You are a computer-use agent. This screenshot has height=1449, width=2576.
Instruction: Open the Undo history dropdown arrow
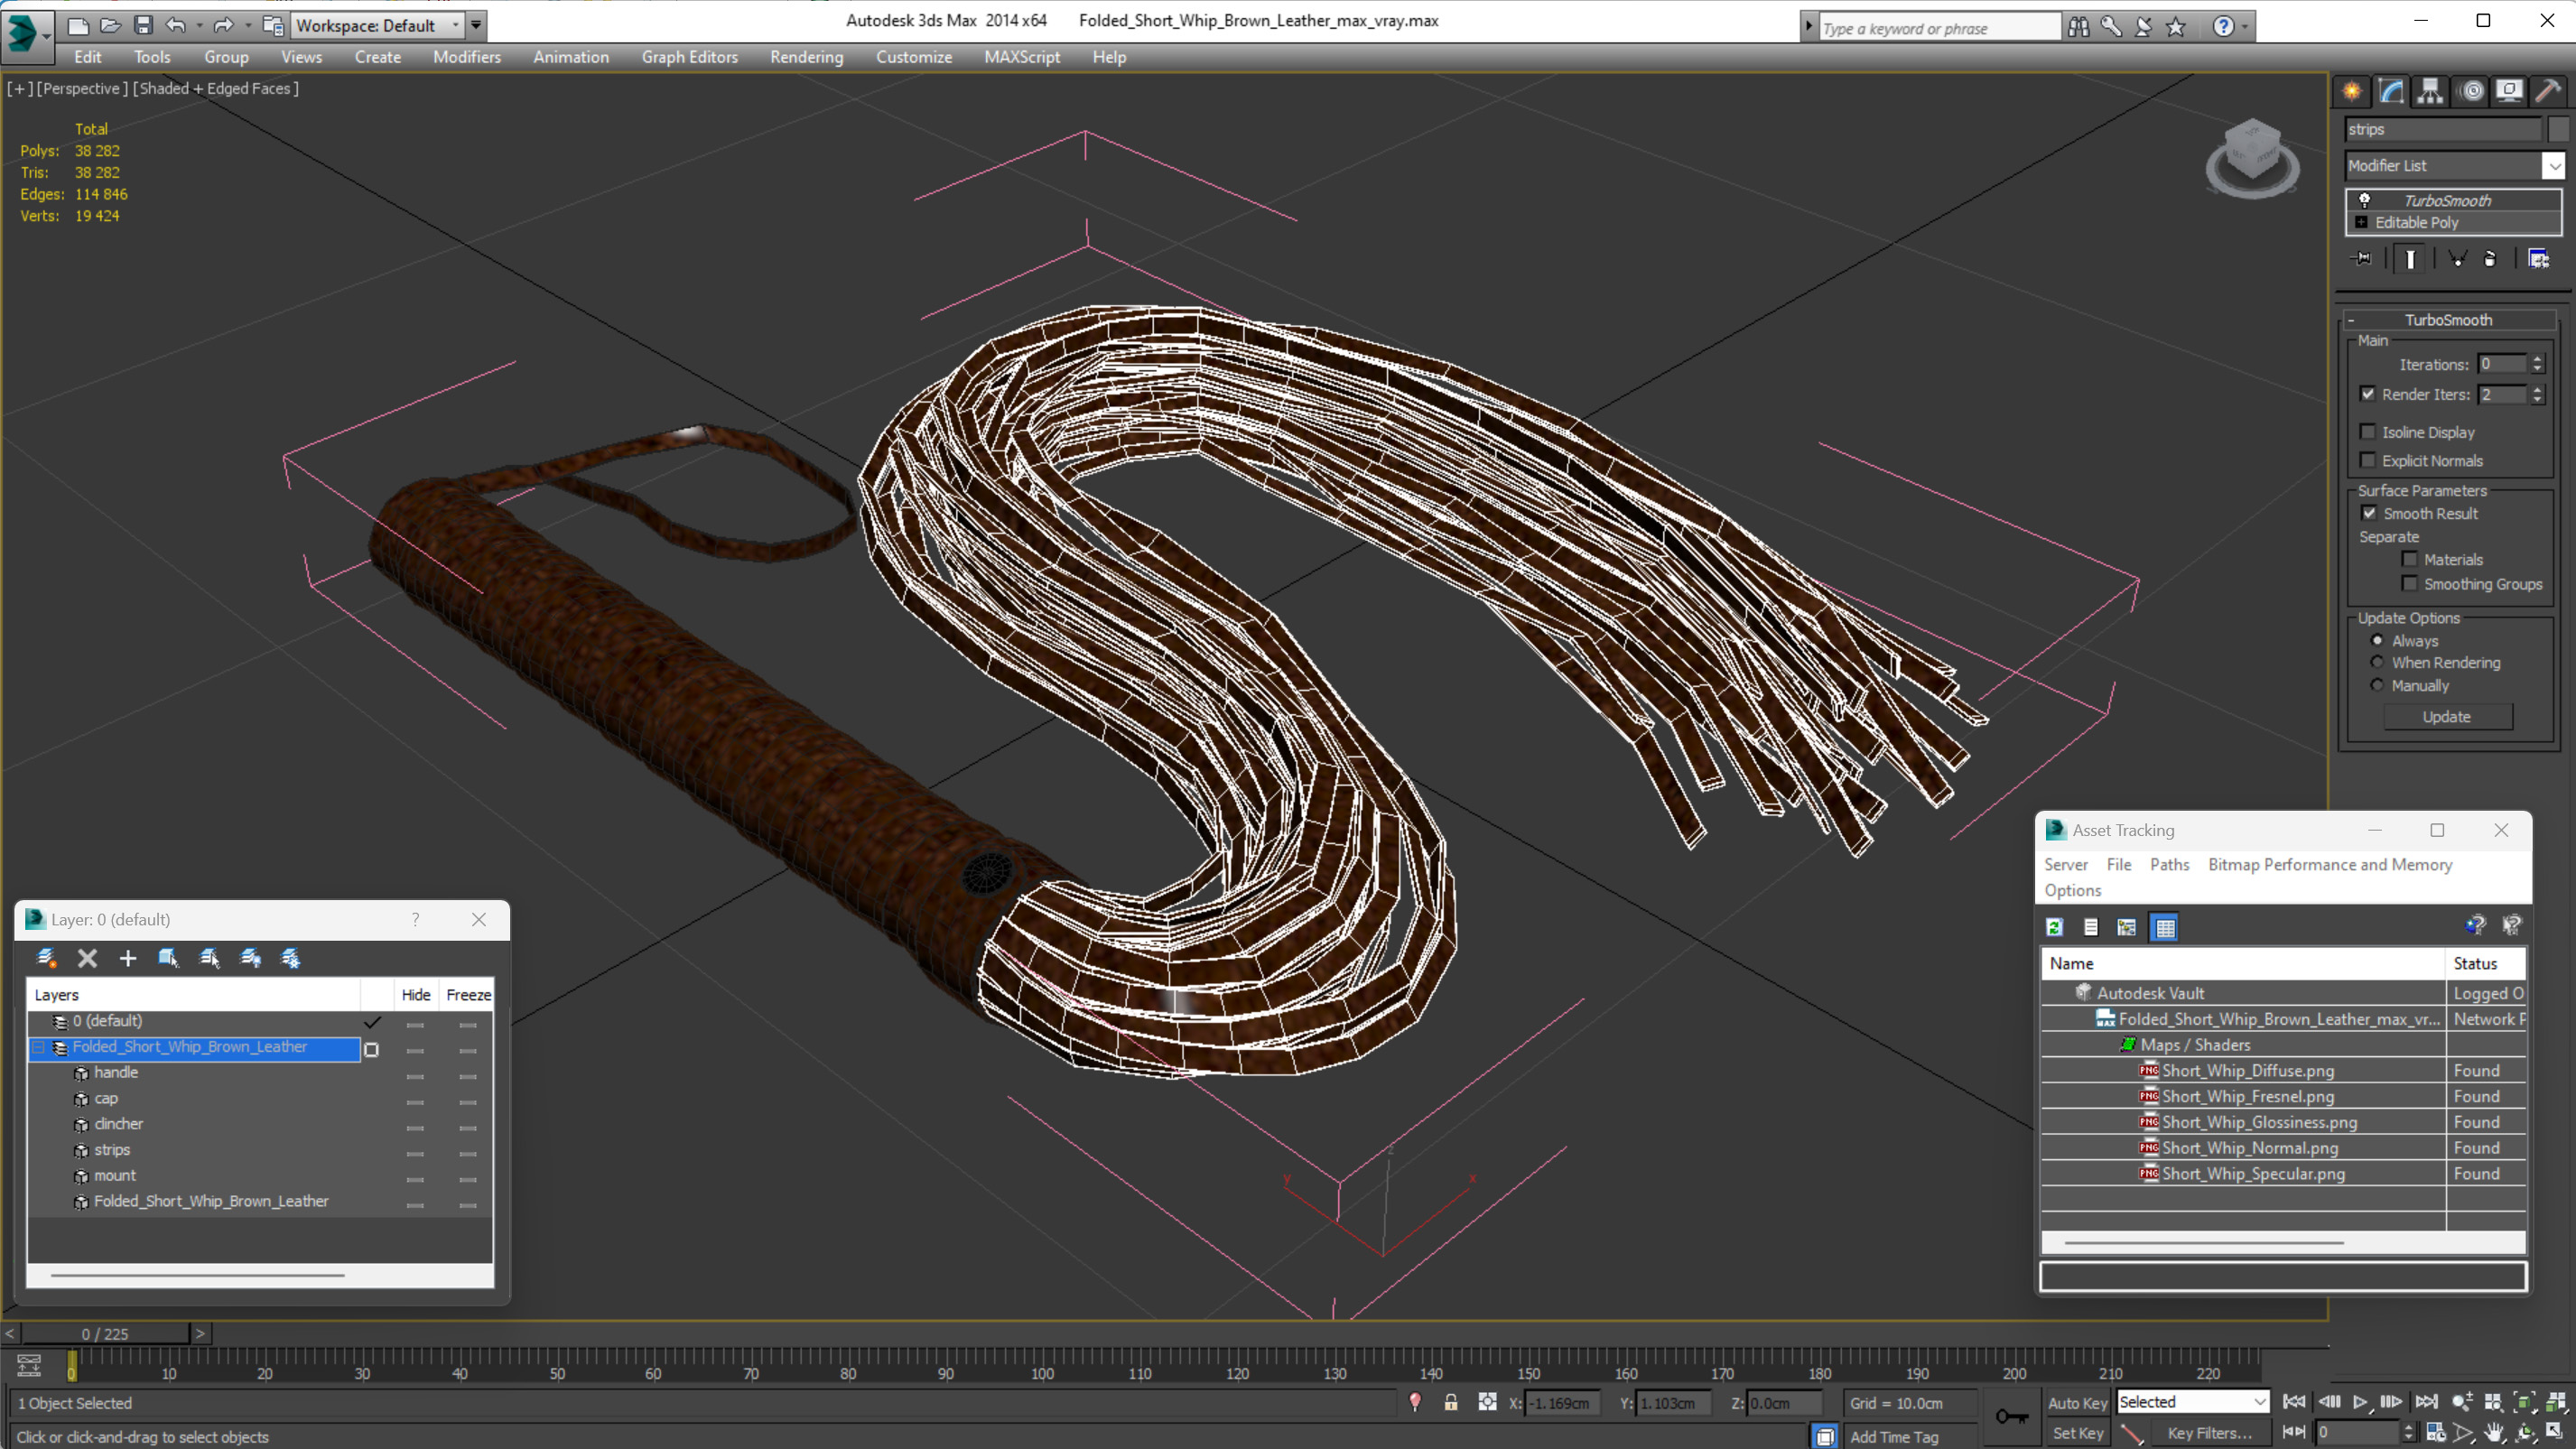[x=199, y=25]
